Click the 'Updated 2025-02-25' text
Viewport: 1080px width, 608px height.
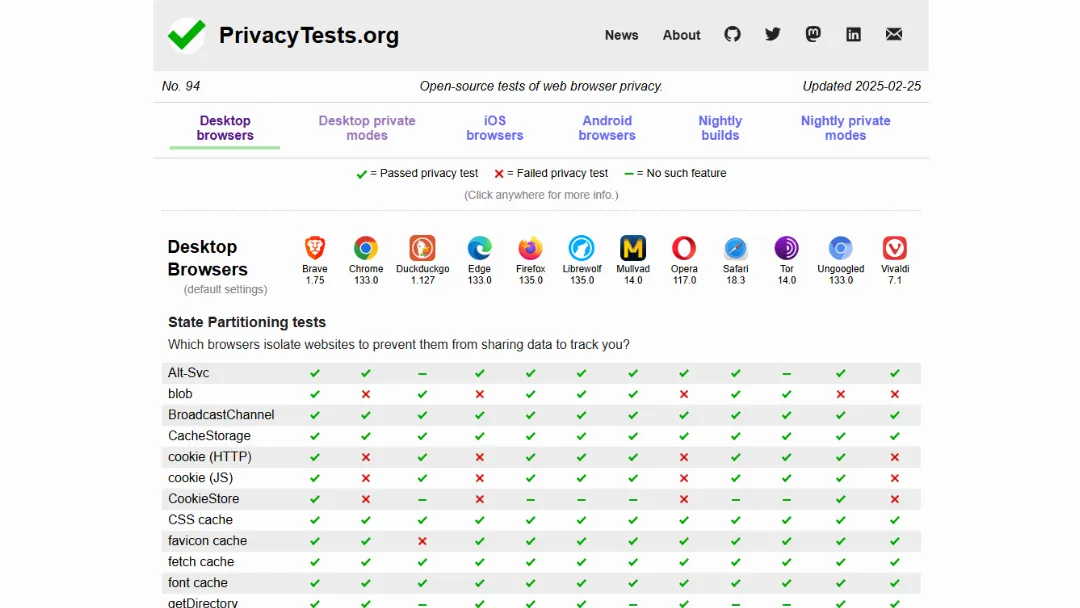click(x=861, y=86)
